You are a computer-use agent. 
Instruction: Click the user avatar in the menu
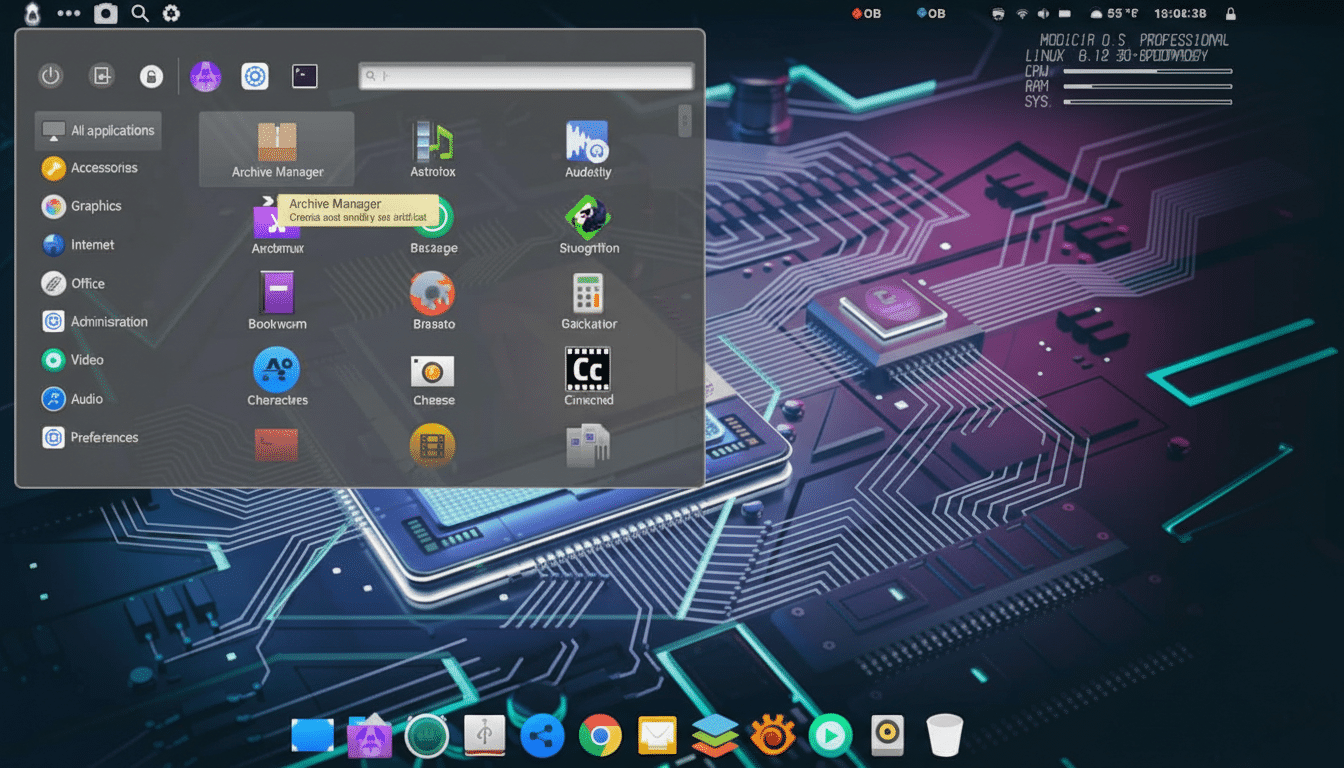(x=206, y=75)
